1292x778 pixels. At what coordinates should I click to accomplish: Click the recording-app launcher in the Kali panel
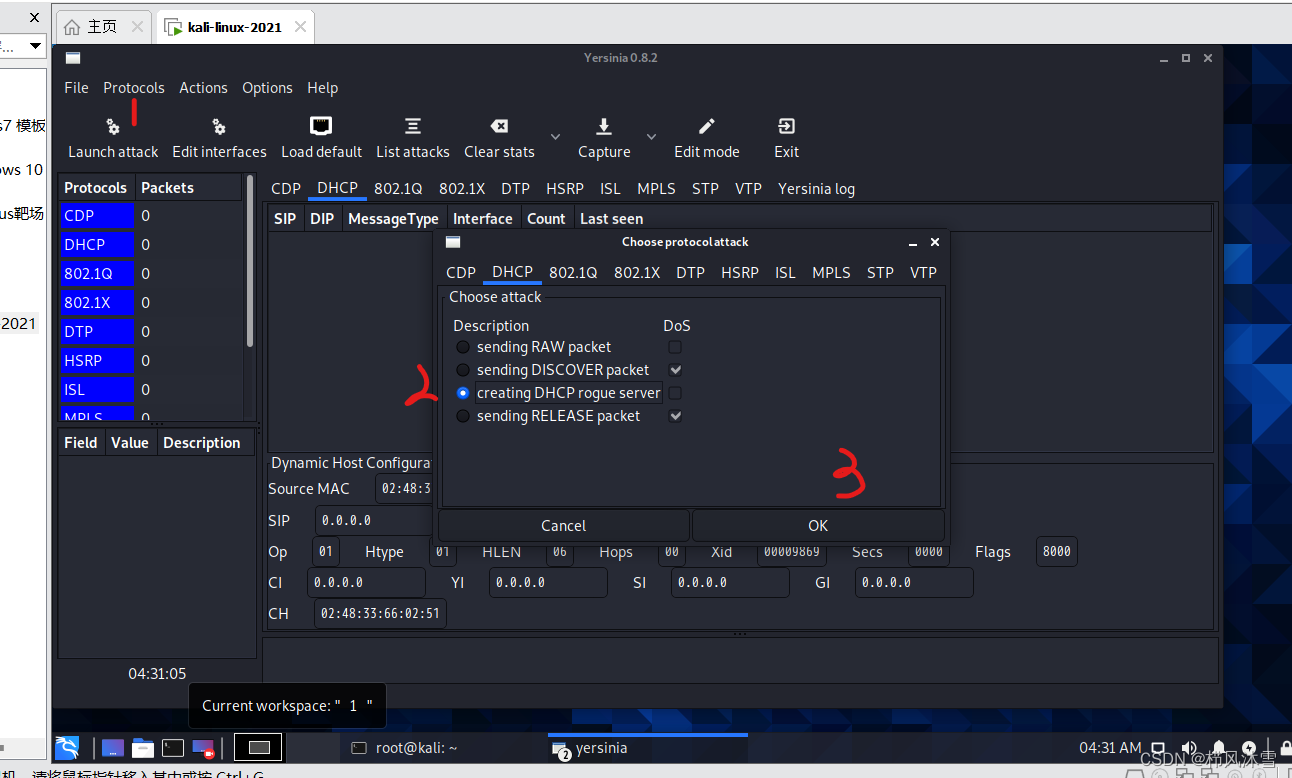[204, 747]
